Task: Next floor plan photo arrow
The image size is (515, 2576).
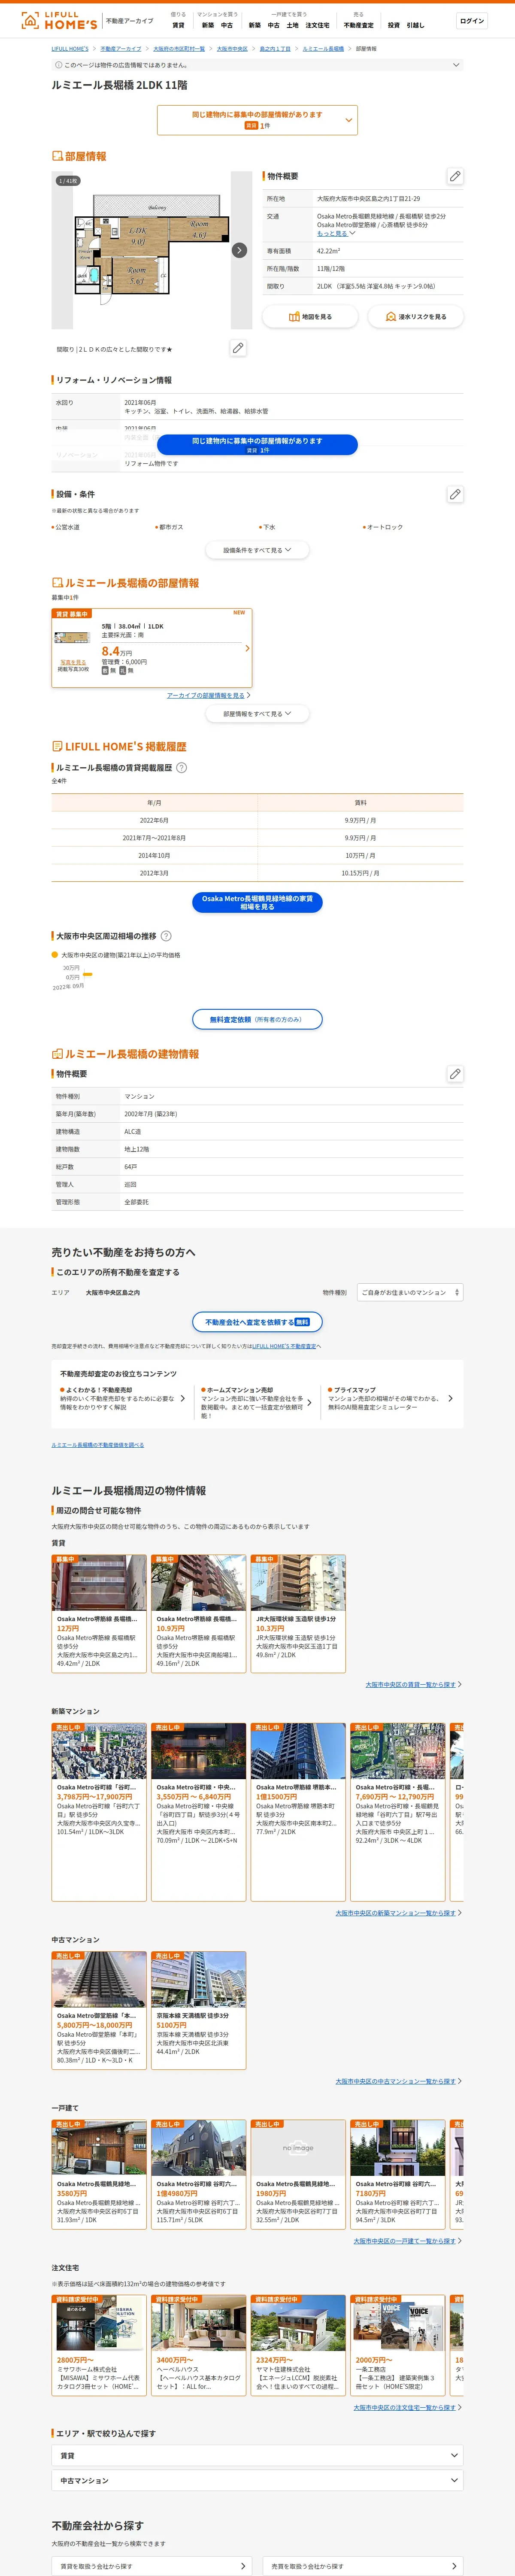Action: 239,250
